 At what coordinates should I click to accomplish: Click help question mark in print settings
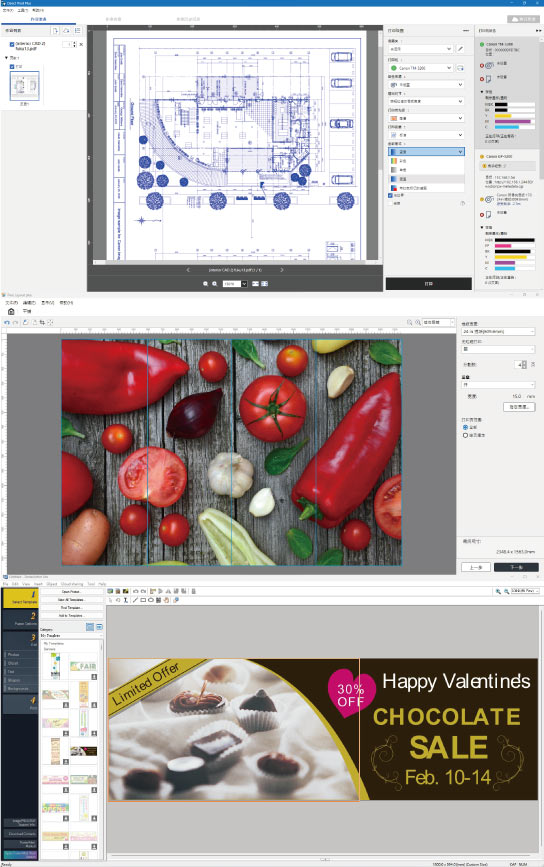[x=463, y=203]
